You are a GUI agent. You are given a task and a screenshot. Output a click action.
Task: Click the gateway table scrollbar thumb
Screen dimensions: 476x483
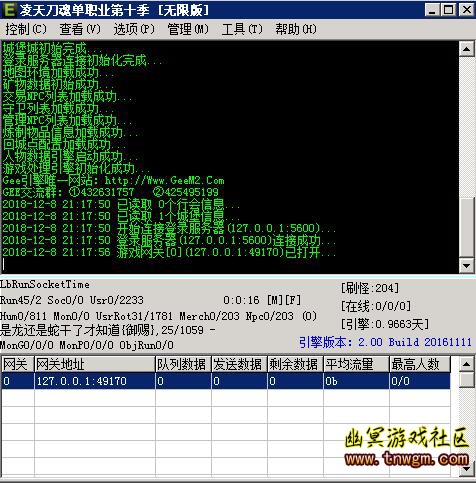[466, 380]
